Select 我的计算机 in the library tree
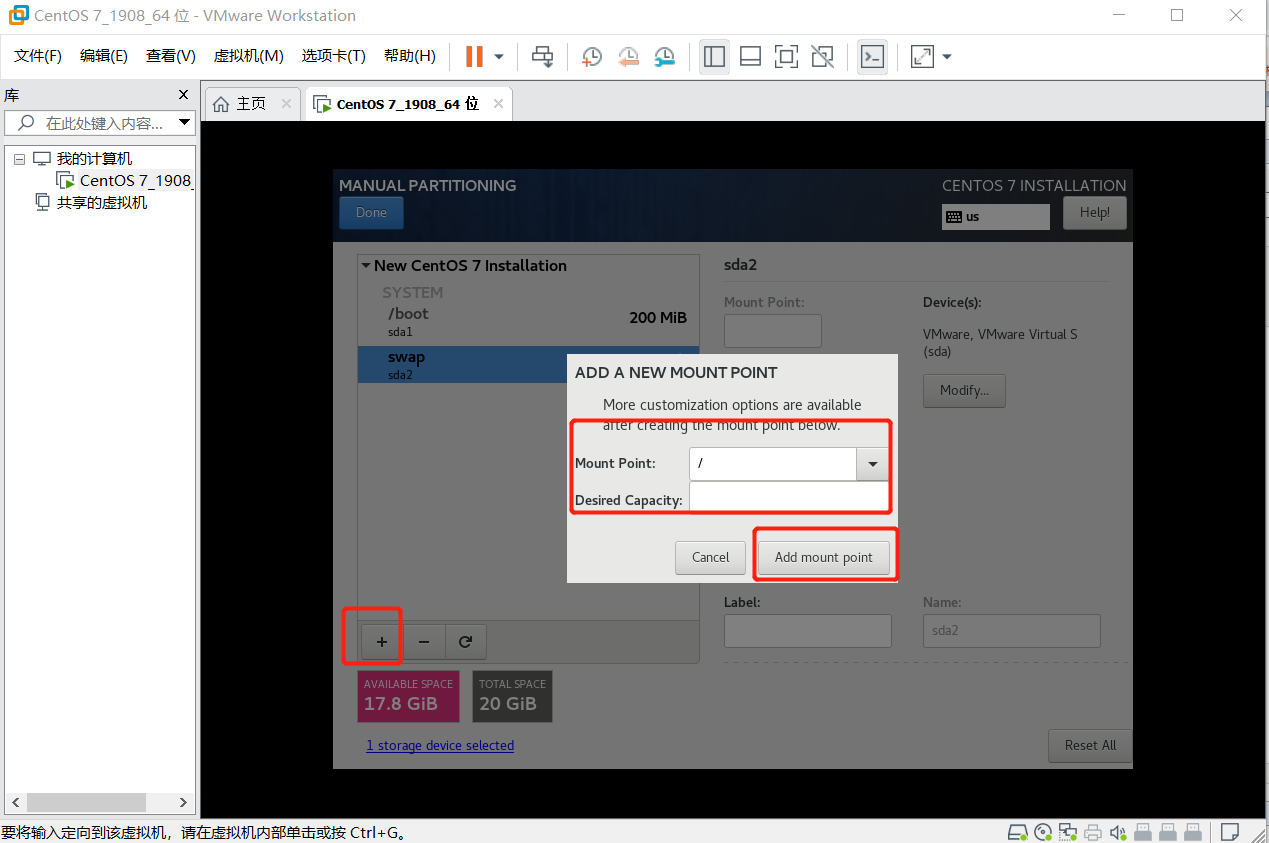1269x843 pixels. (x=94, y=159)
